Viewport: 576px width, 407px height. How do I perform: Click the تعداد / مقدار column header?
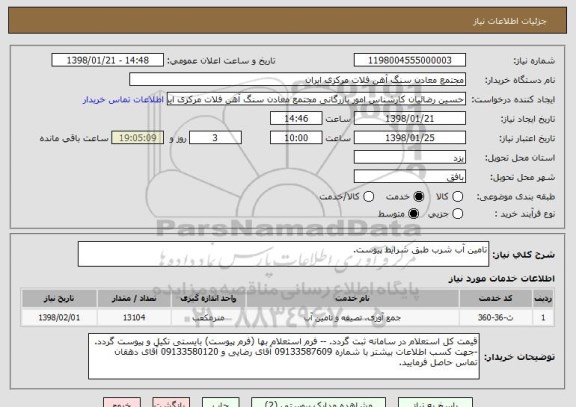[x=134, y=298]
